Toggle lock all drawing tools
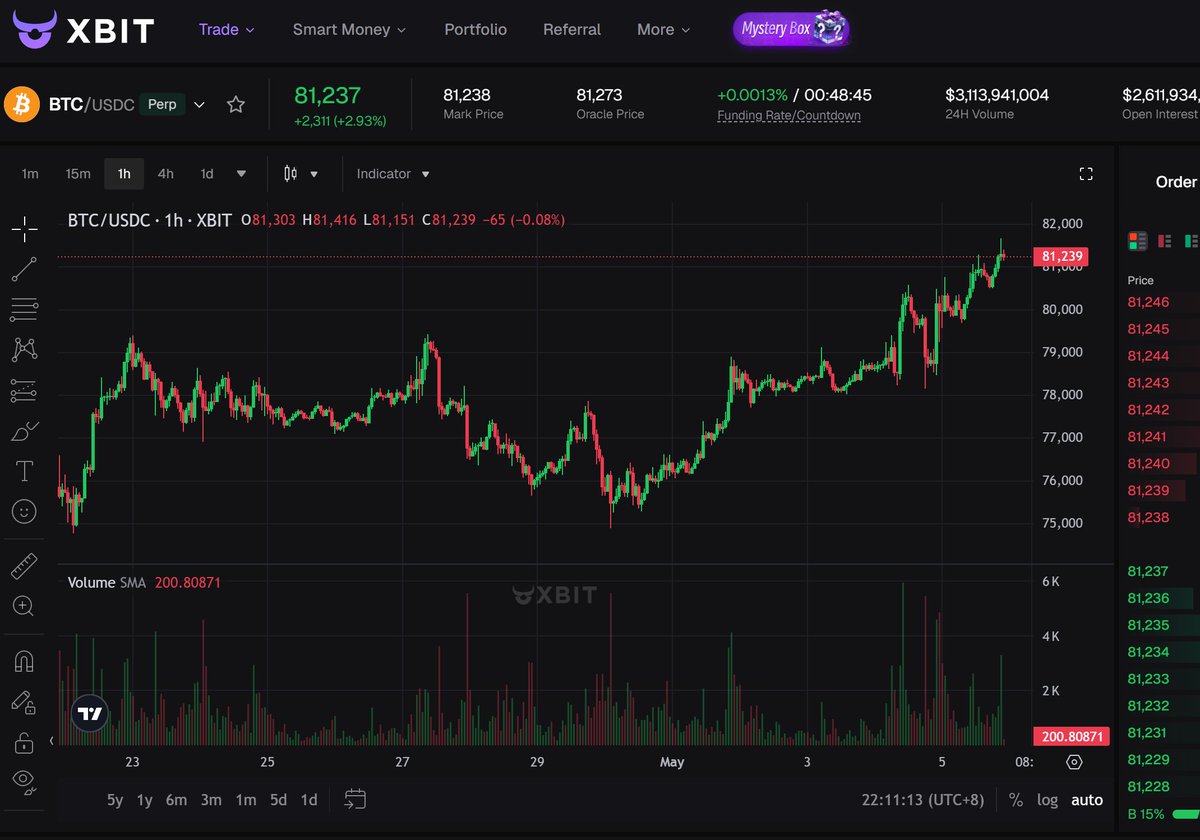The width and height of the screenshot is (1200, 840). point(25,743)
